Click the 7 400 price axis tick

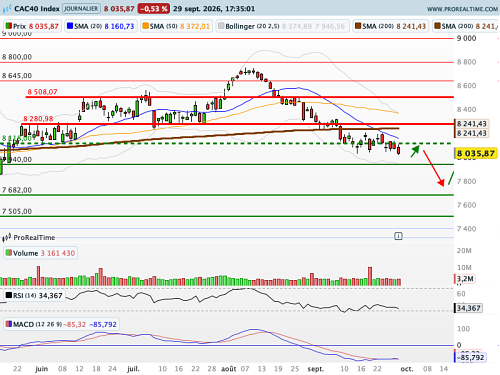click(466, 229)
